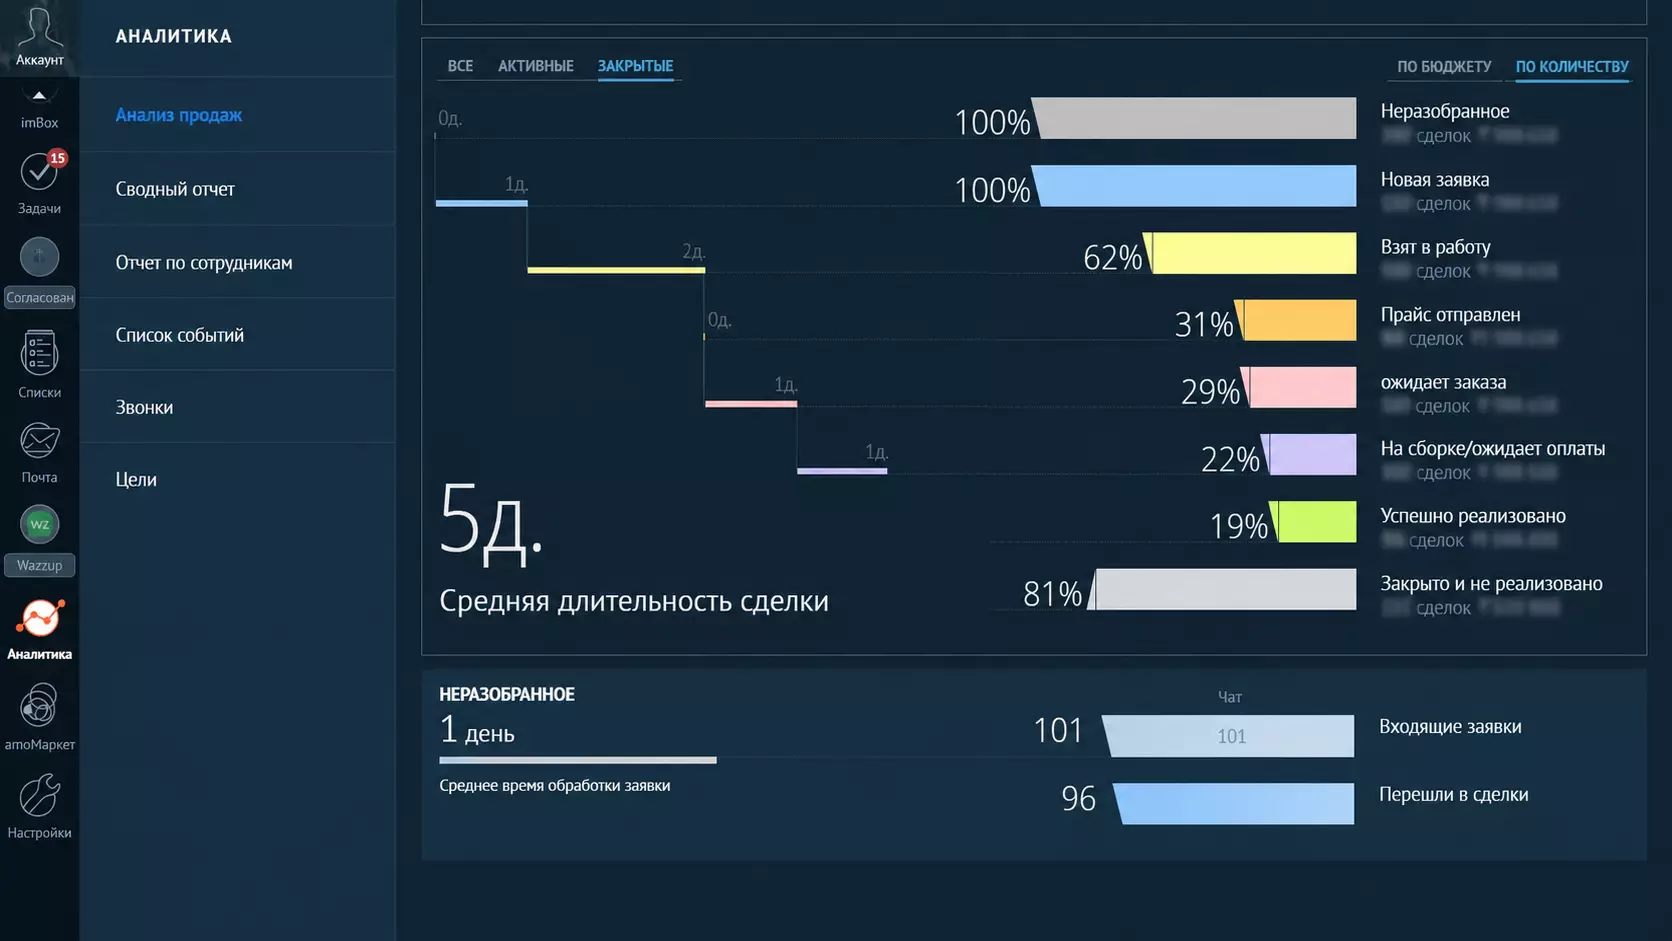Screen dimensions: 1672x941
Task: Switch to the ВСЕ tab
Action: tap(460, 66)
